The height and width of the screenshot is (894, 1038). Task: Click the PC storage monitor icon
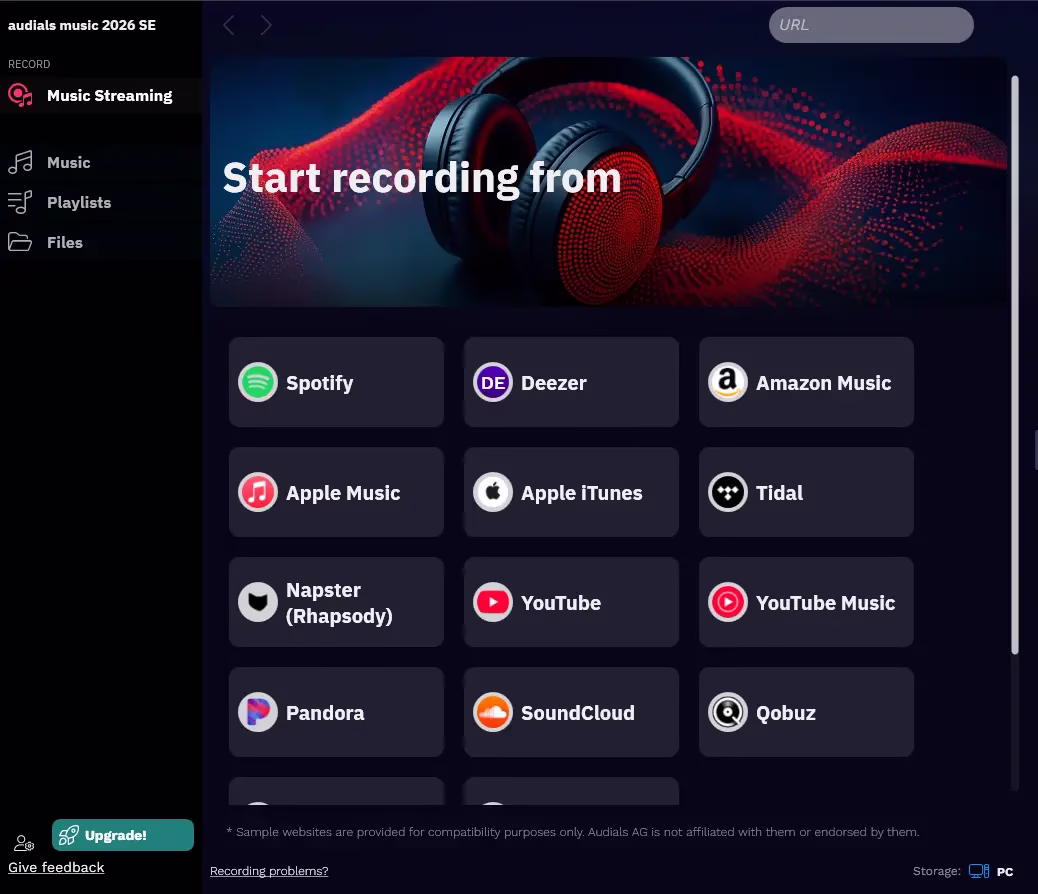click(979, 871)
